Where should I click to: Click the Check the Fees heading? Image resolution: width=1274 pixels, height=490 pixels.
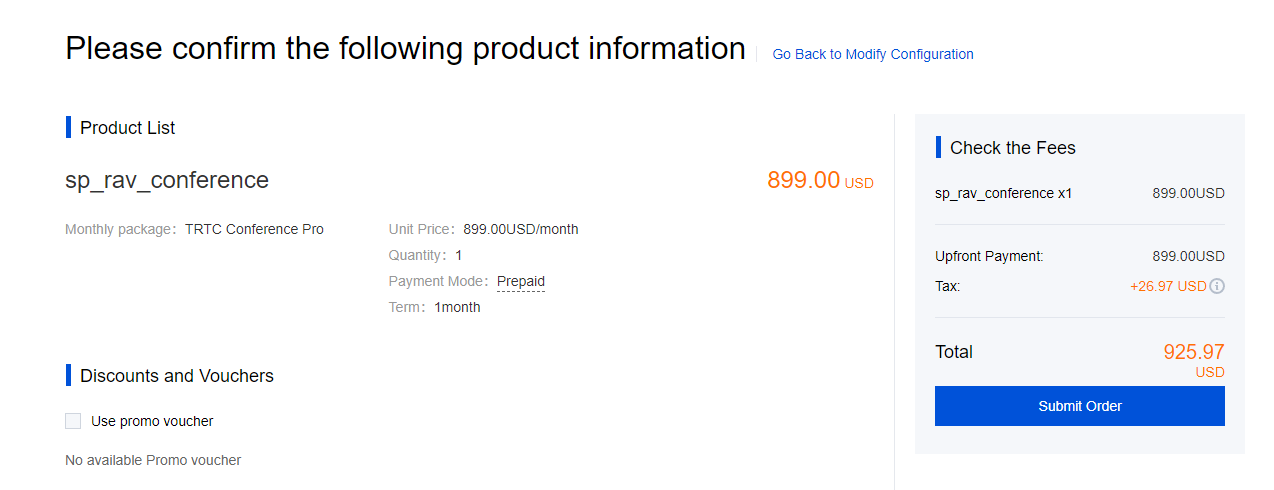[x=1012, y=148]
